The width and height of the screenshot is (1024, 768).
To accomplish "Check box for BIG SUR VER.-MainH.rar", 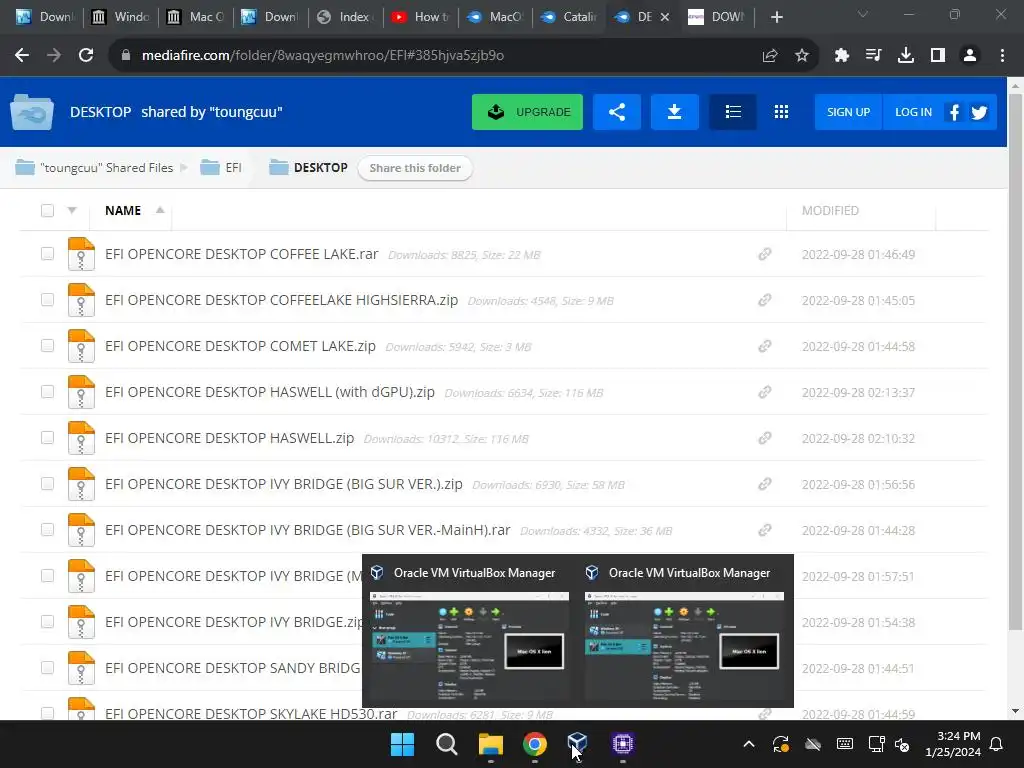I will point(47,530).
